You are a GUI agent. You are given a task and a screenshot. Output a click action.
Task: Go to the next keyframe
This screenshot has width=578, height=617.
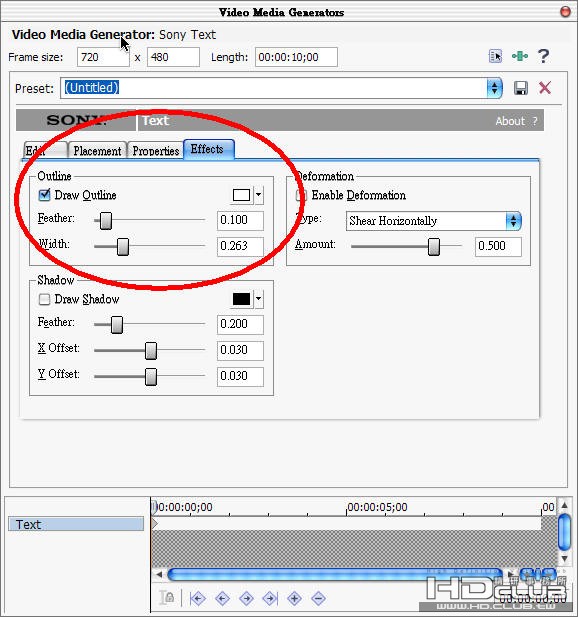click(x=246, y=598)
